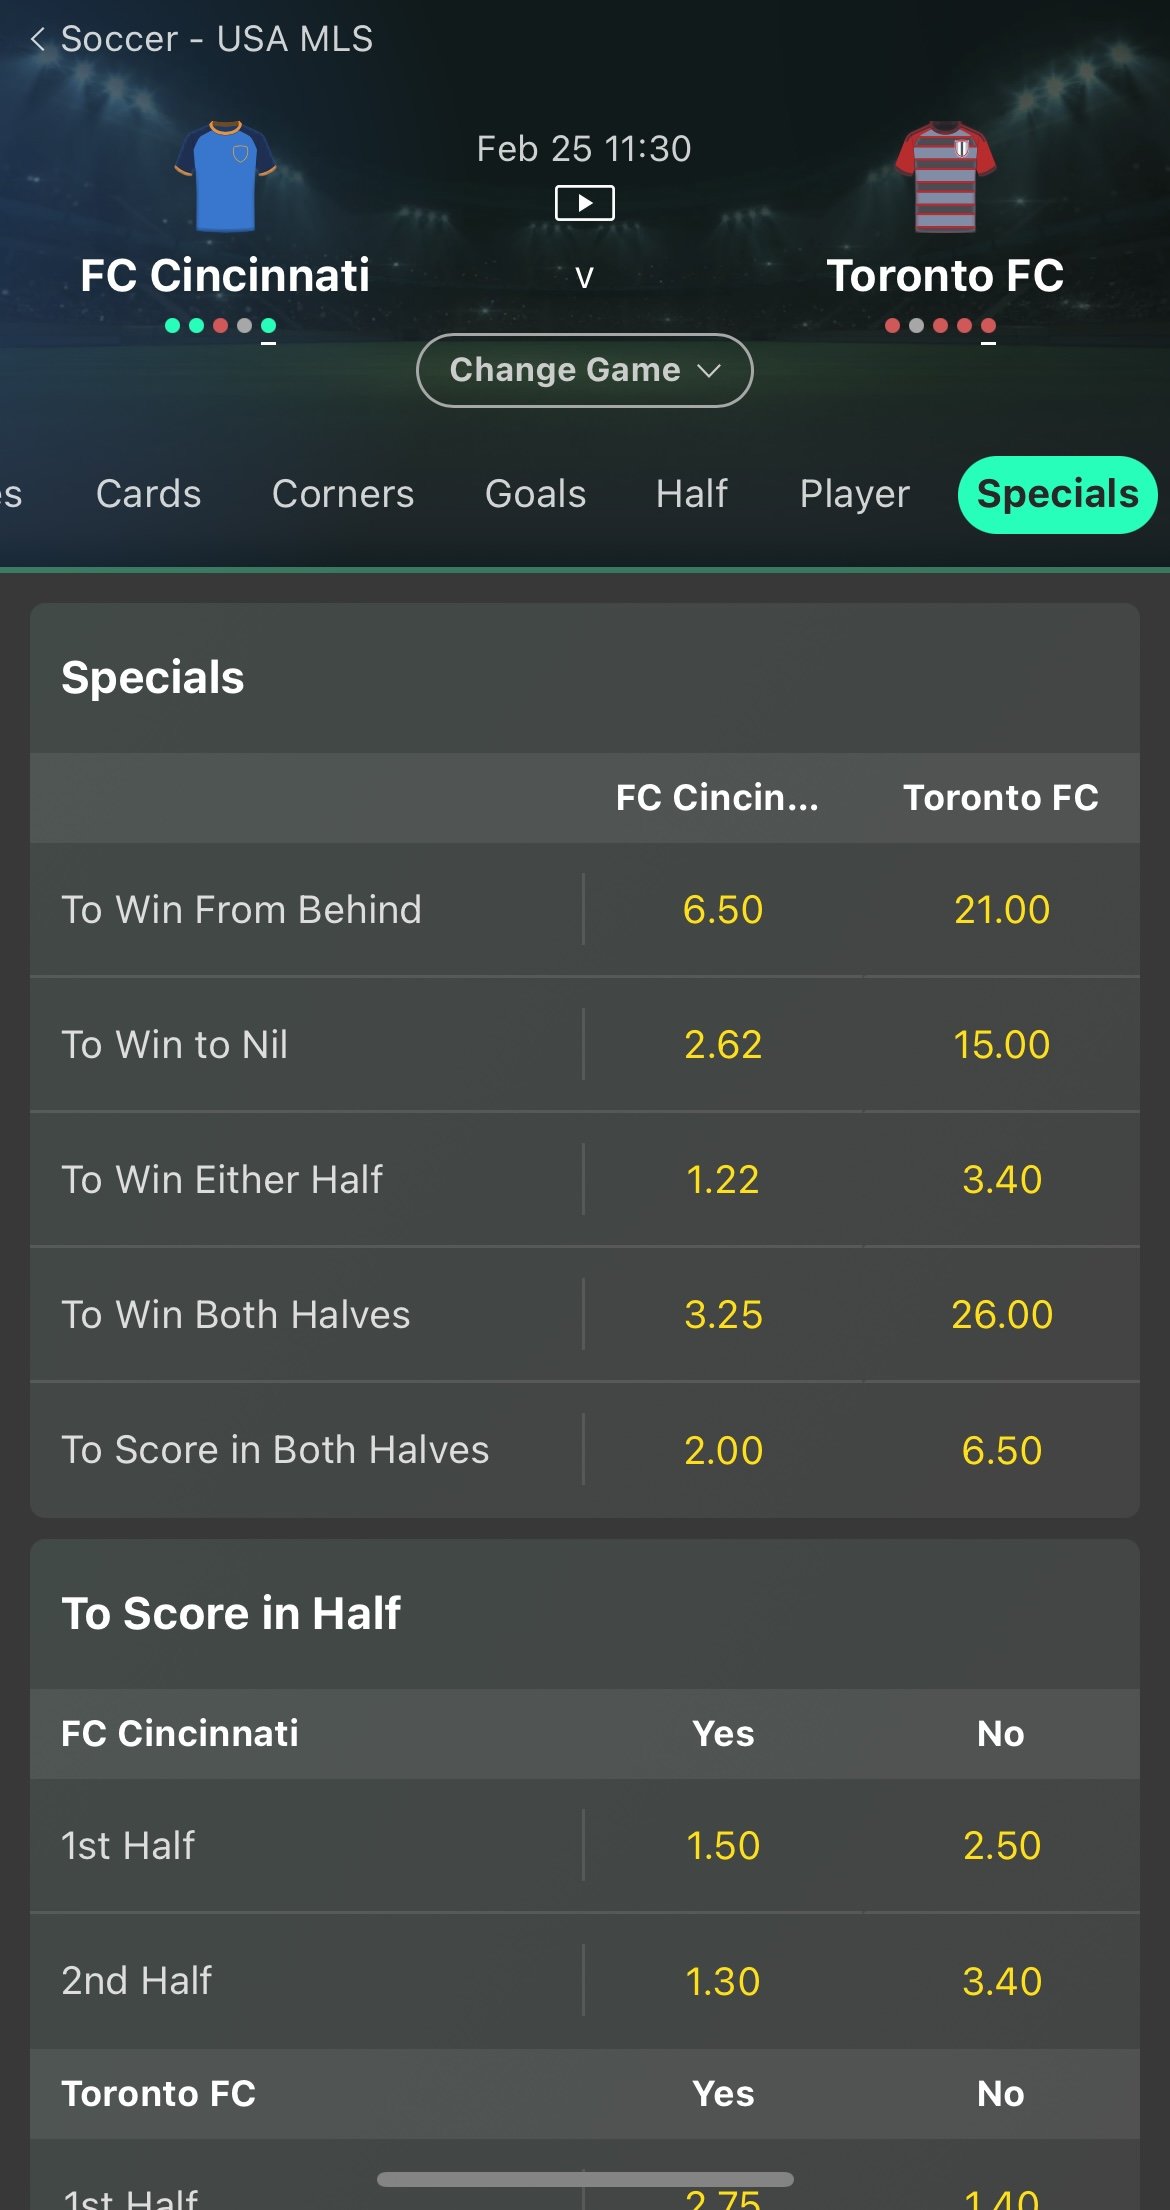Viewport: 1170px width, 2210px height.
Task: Choose FC Cincinnati To Score in Both Halves 2.00
Action: click(x=722, y=1450)
